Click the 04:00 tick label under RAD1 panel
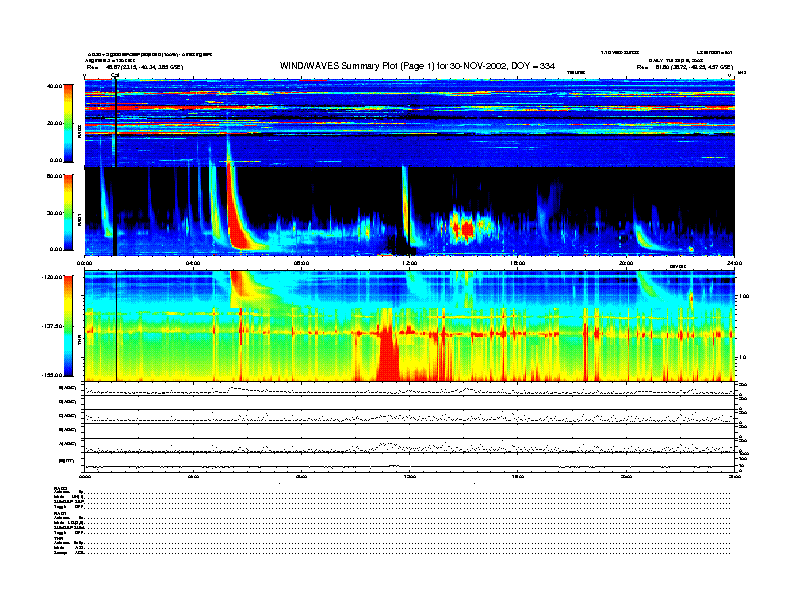Image resolution: width=792 pixels, height=612 pixels. [x=193, y=263]
